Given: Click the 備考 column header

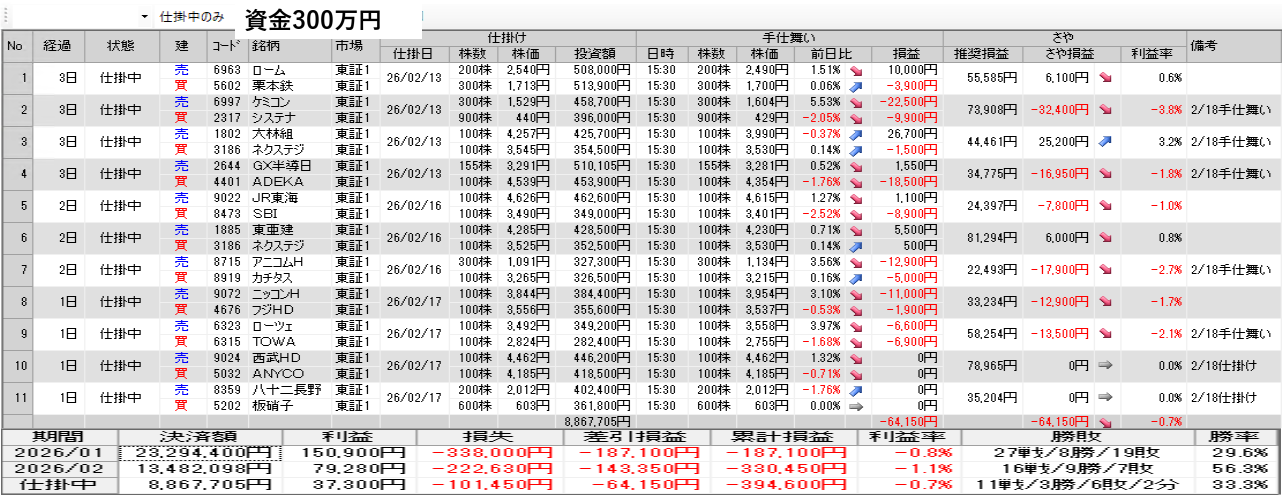Looking at the screenshot, I should 1202,46.
